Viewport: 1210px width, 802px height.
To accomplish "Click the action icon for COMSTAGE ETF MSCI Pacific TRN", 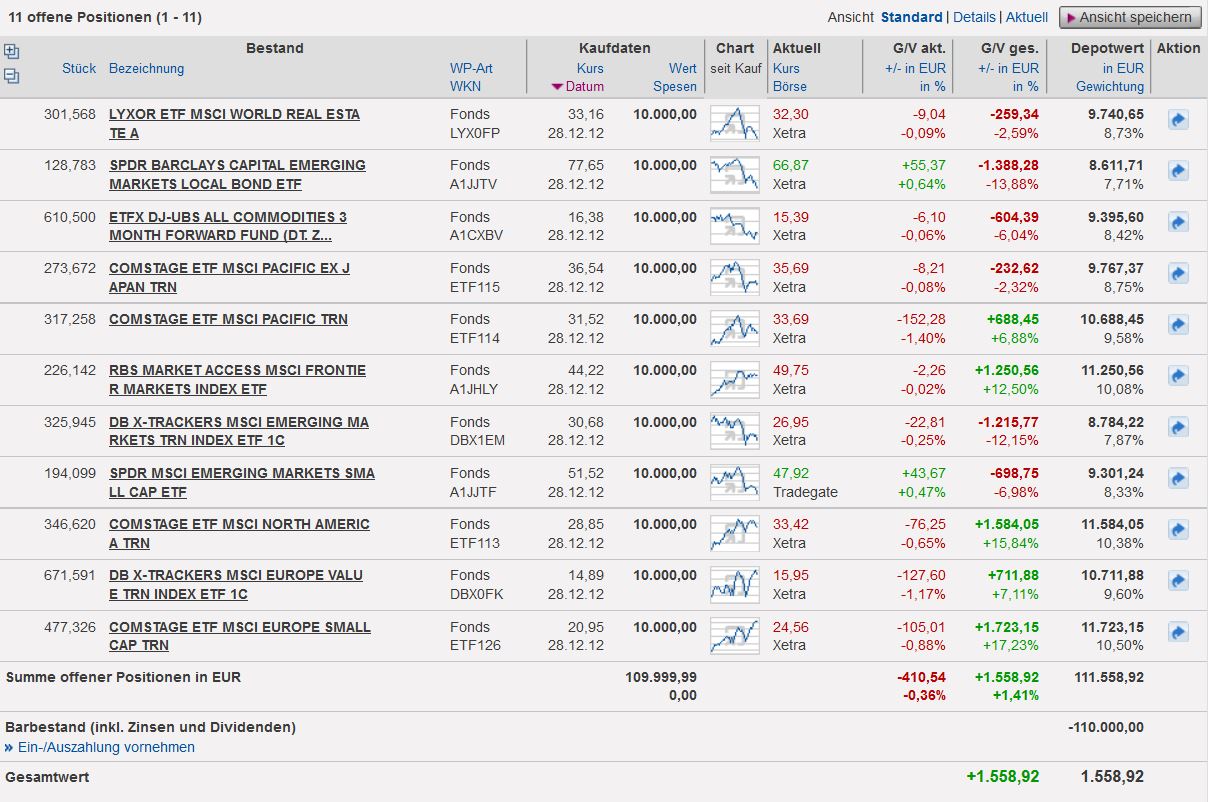I will 1177,325.
